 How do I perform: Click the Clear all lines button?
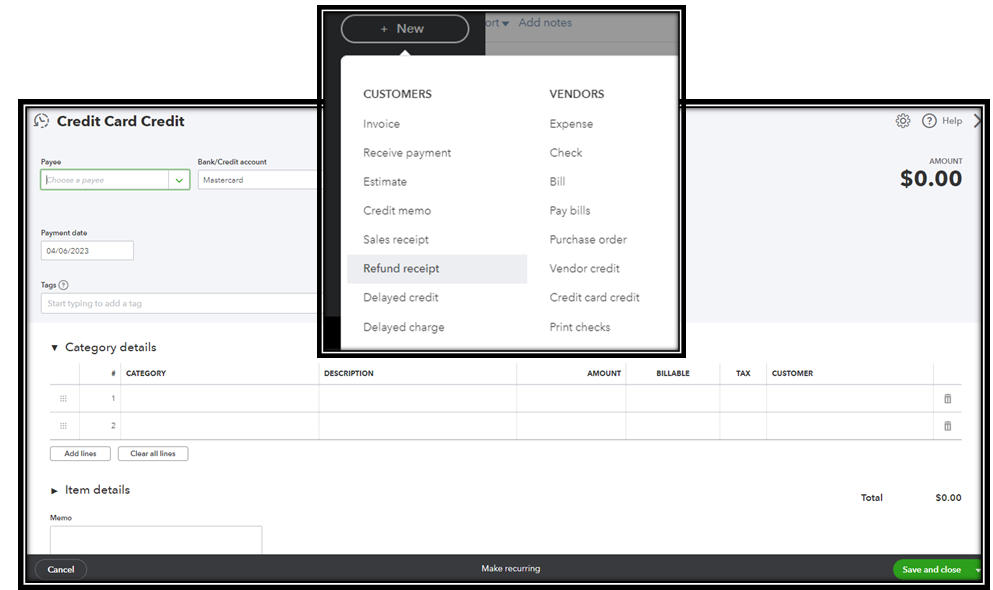coord(153,454)
